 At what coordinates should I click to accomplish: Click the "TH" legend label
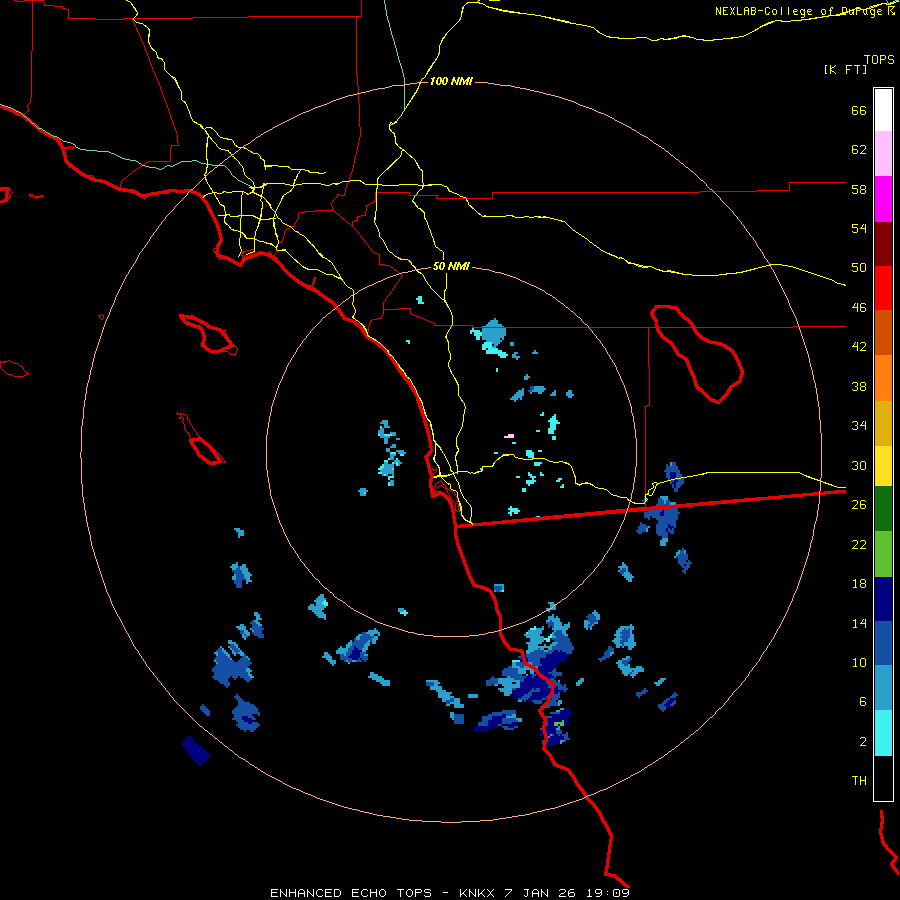tap(859, 781)
